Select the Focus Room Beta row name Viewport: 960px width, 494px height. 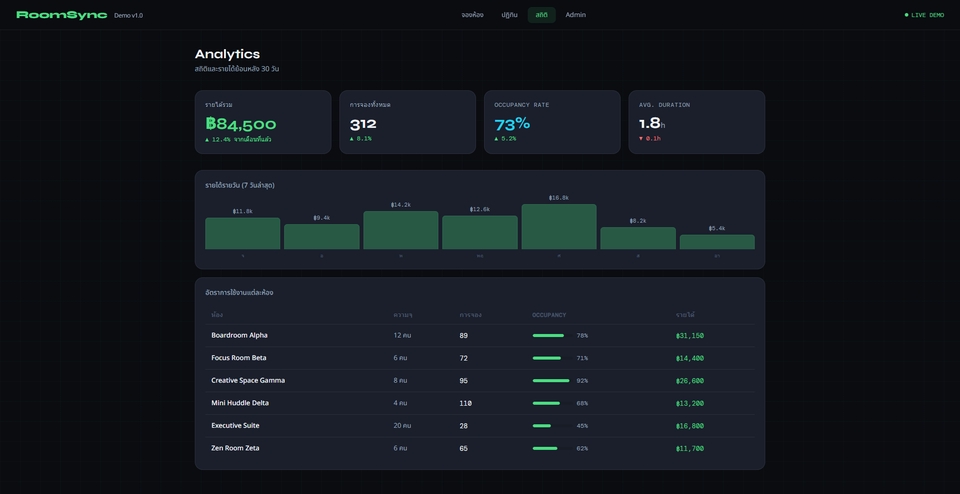click(x=239, y=358)
